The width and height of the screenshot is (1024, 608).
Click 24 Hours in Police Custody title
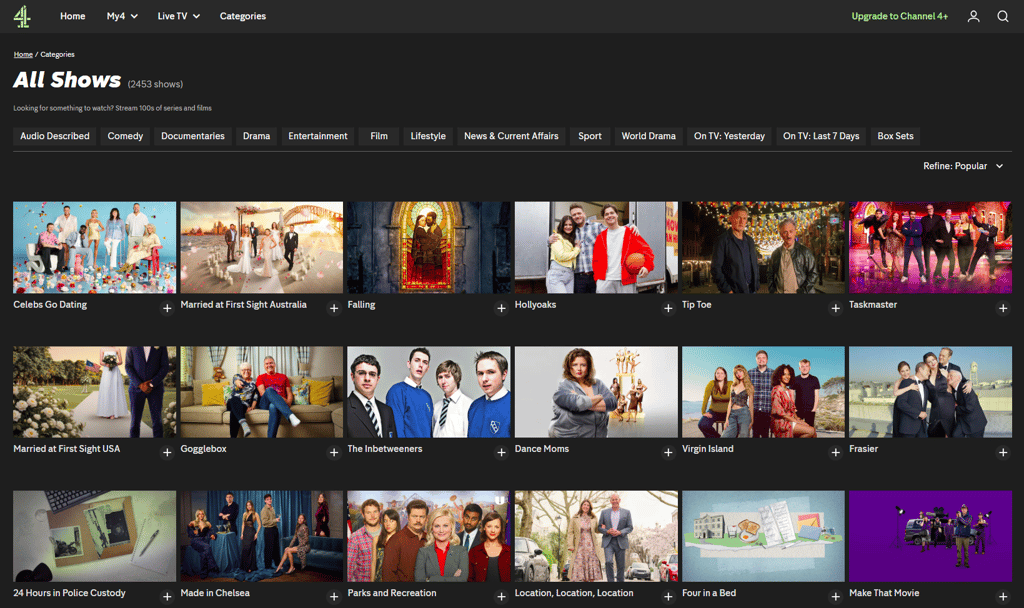69,593
